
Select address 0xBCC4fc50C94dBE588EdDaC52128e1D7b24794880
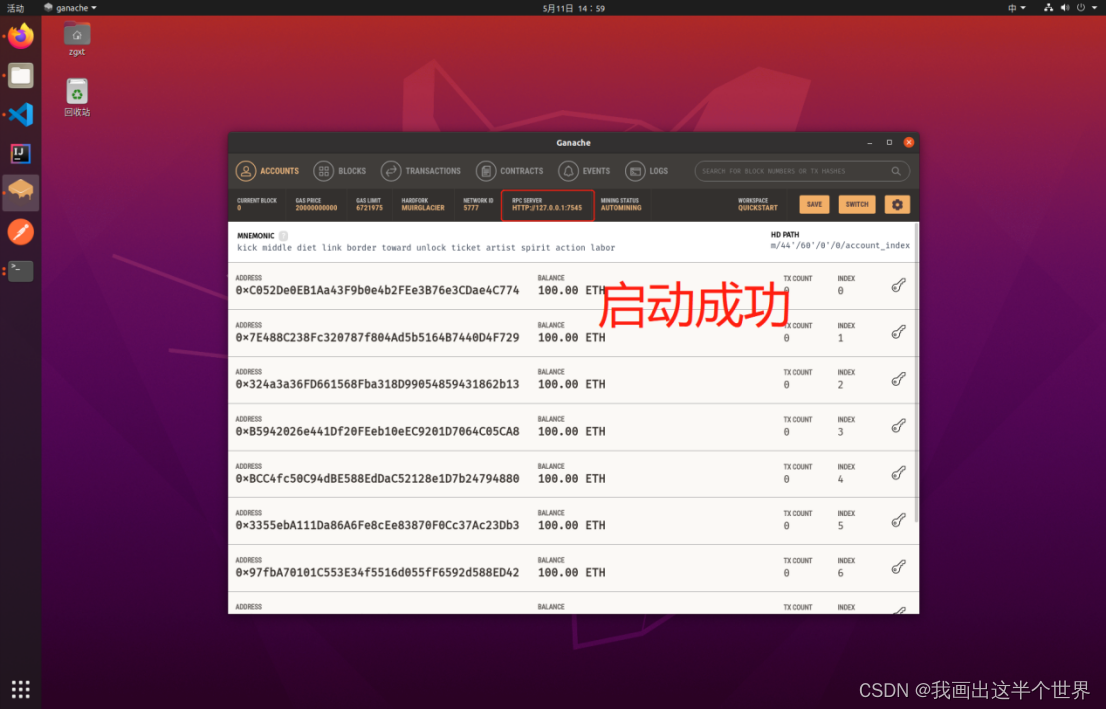[377, 479]
